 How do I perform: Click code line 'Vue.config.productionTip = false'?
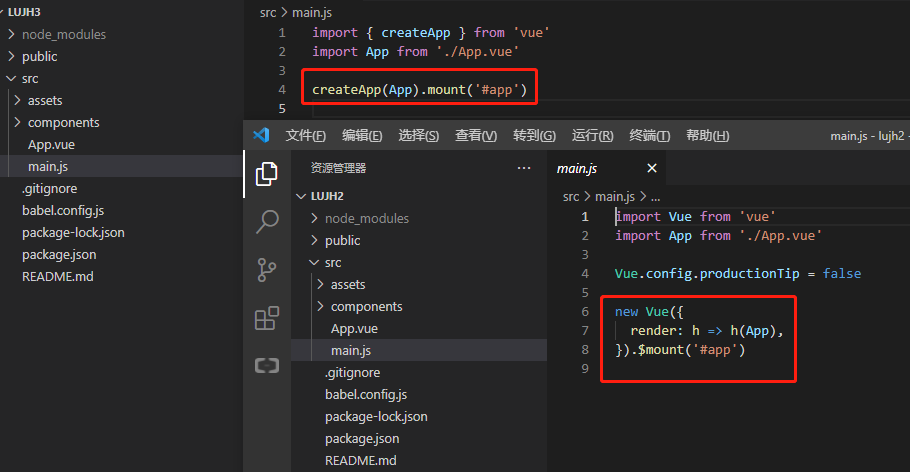[738, 273]
